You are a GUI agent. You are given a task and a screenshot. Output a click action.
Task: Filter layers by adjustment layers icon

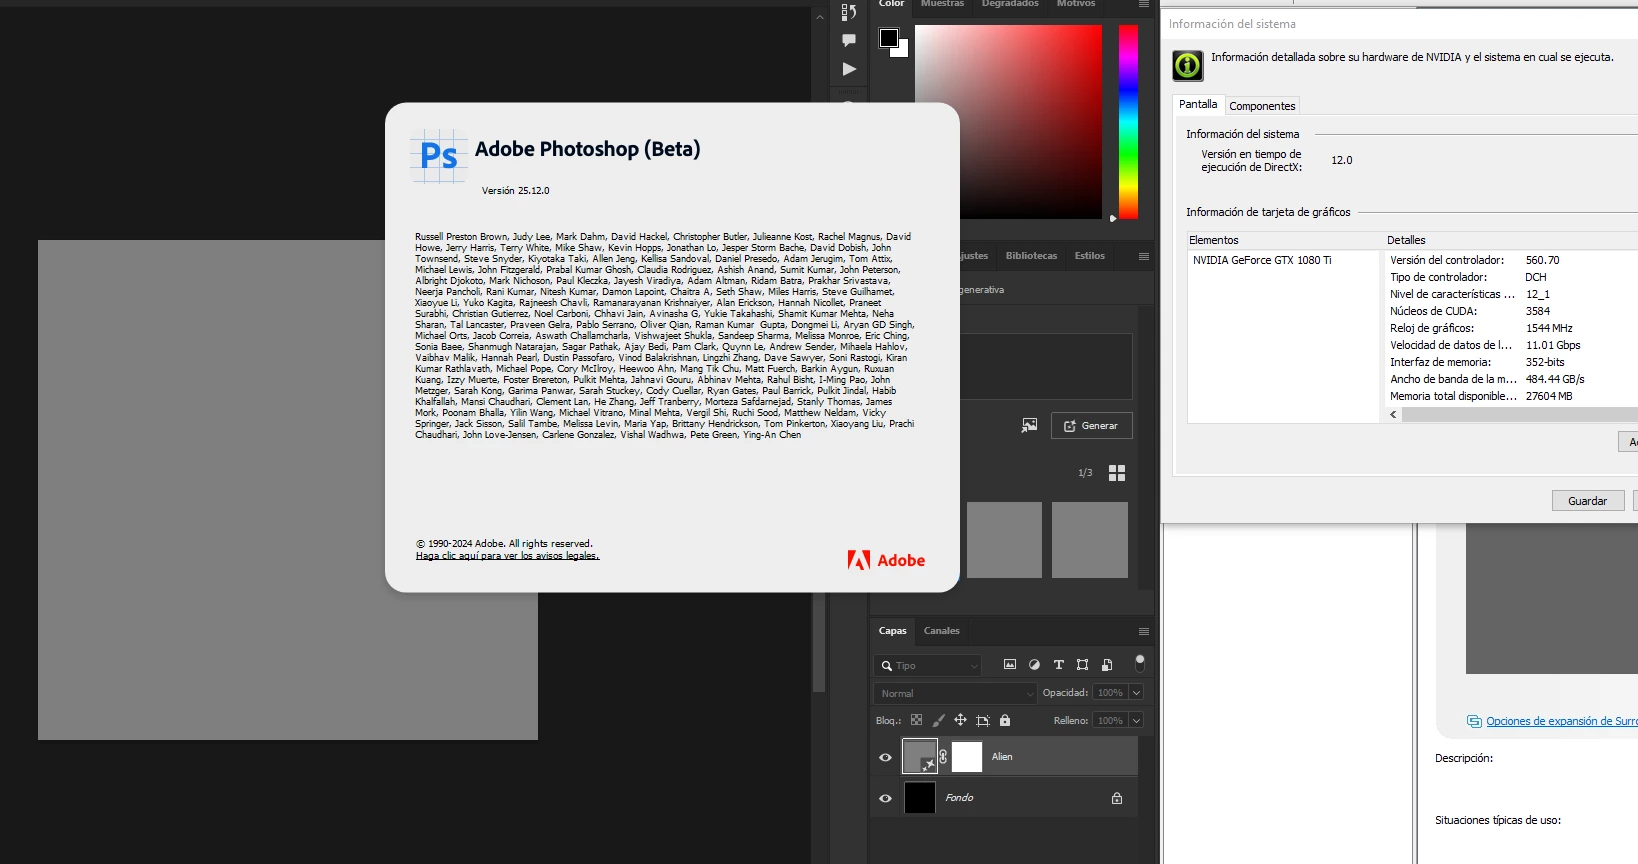click(x=1034, y=664)
